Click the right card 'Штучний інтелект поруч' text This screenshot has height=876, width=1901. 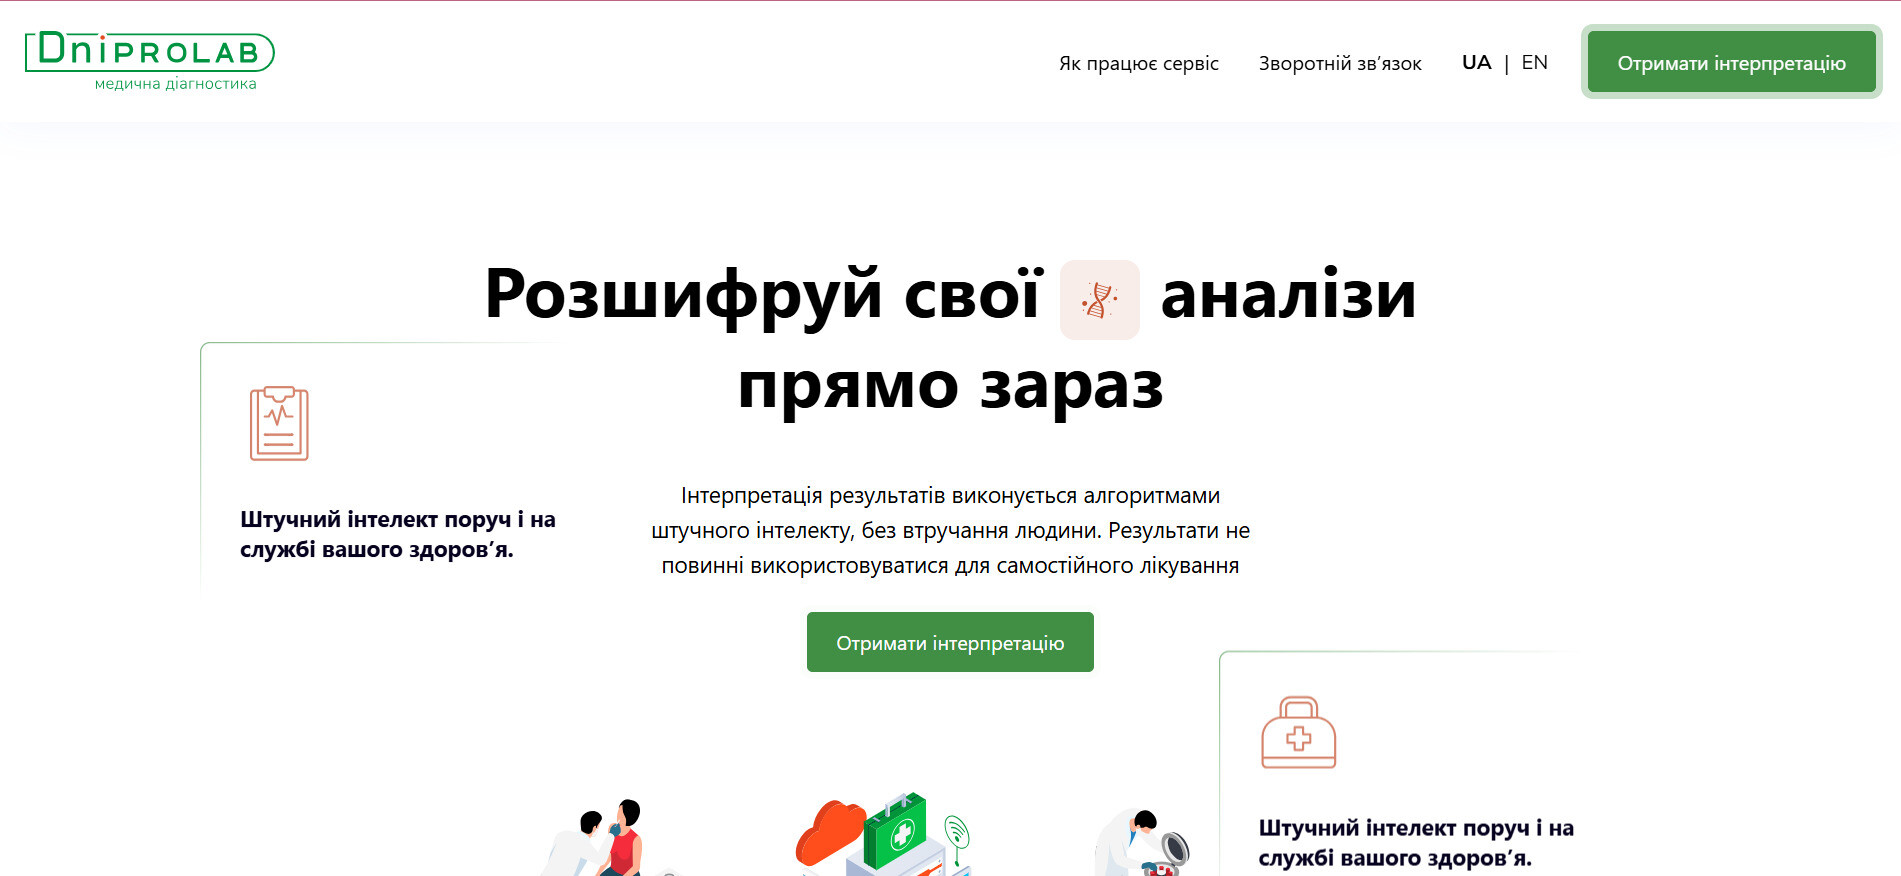point(1415,842)
